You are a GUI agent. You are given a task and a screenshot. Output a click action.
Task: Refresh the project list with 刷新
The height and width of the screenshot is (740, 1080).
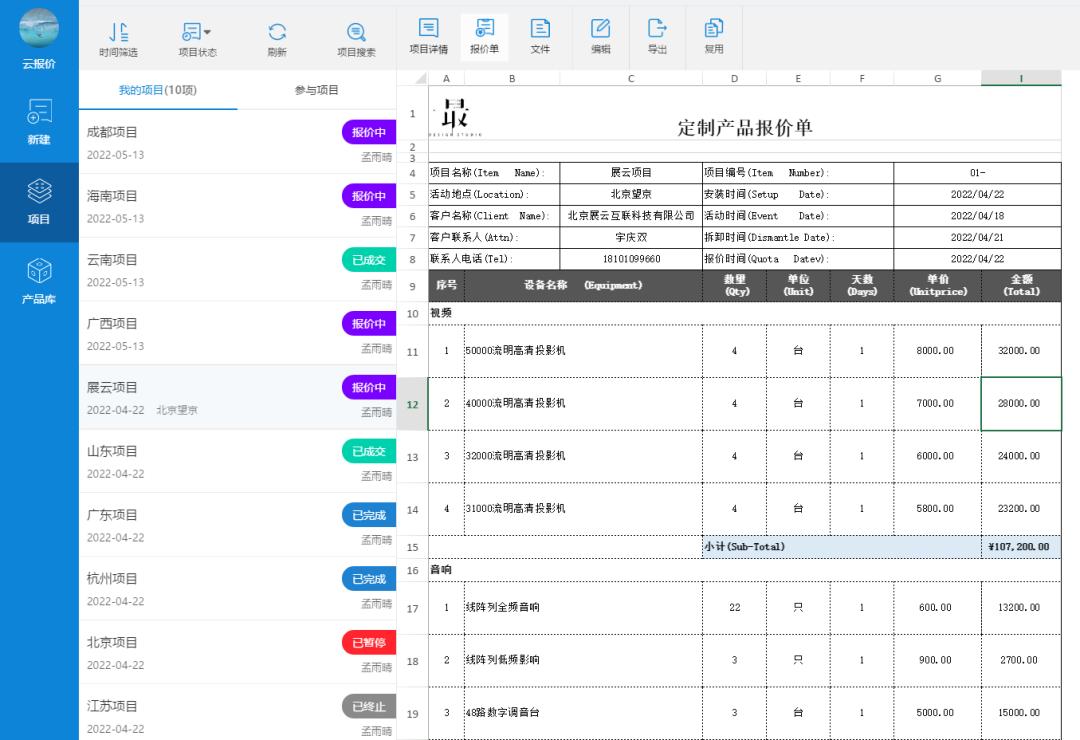[x=277, y=37]
